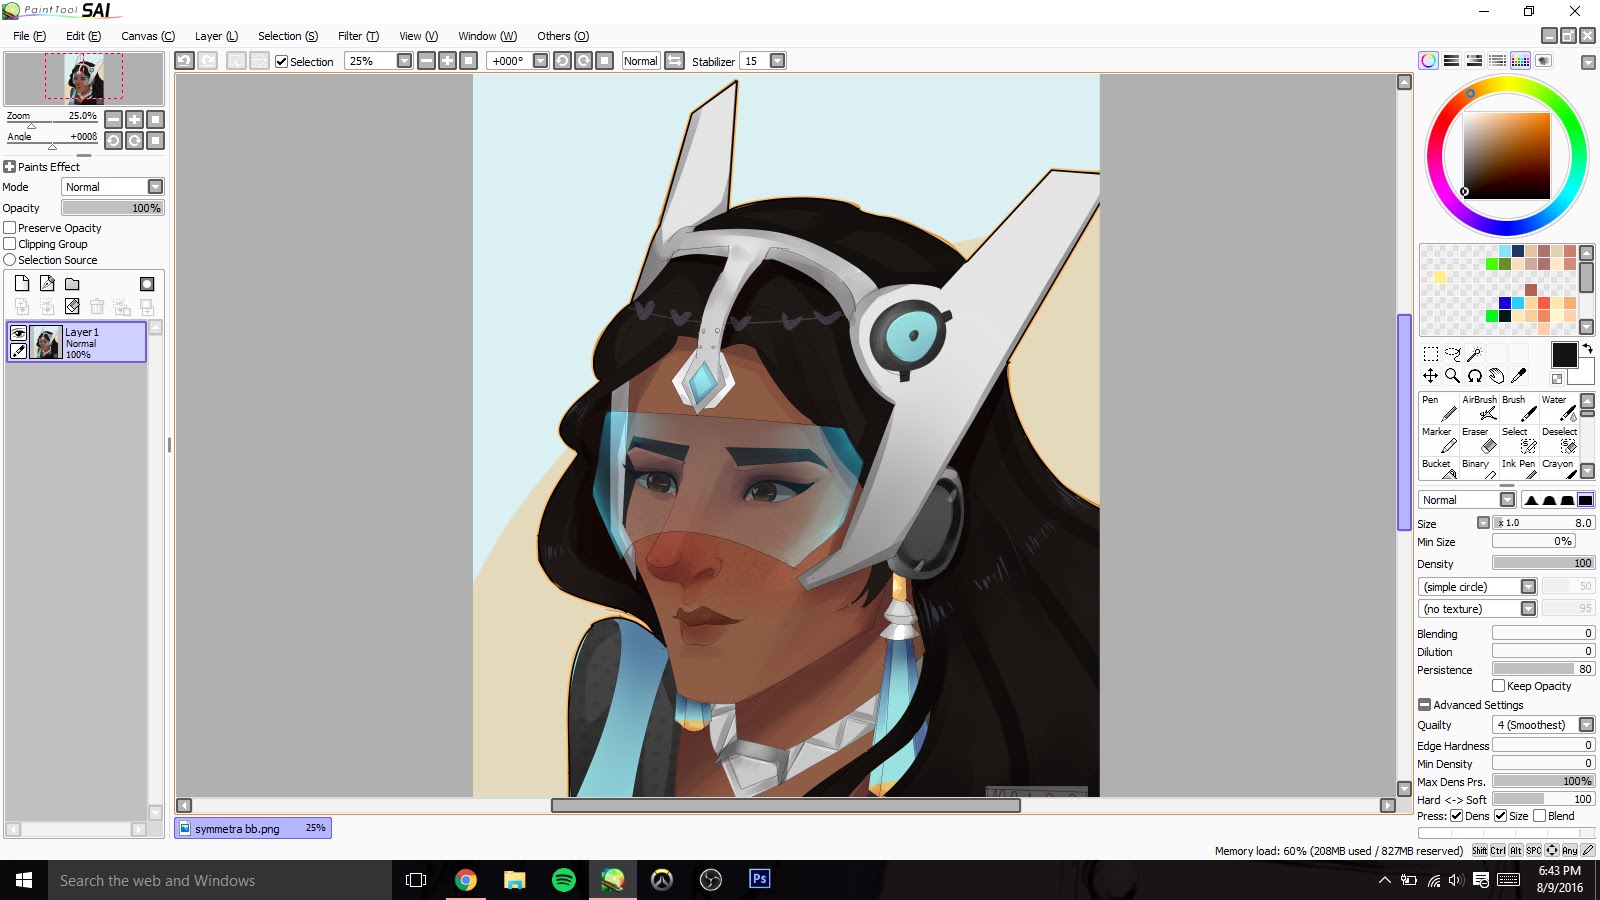Open the Filter menu
Image resolution: width=1600 pixels, height=900 pixels.
pos(357,36)
